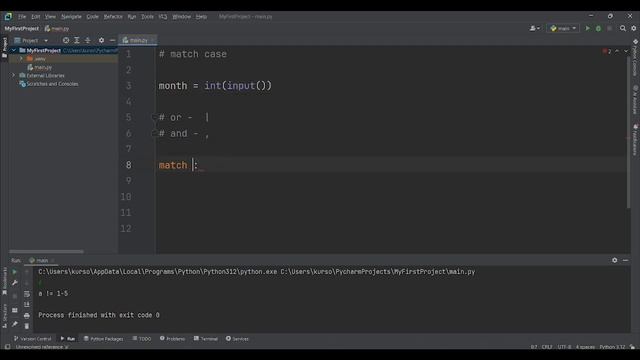The width and height of the screenshot is (640, 360).
Task: Click UTF-8 encoding in status bar
Action: click(x=564, y=347)
